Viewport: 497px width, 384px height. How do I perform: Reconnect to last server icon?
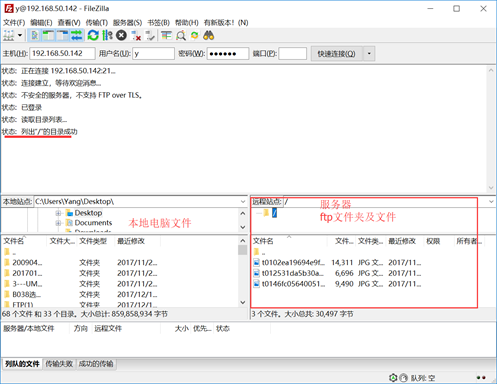(150, 35)
